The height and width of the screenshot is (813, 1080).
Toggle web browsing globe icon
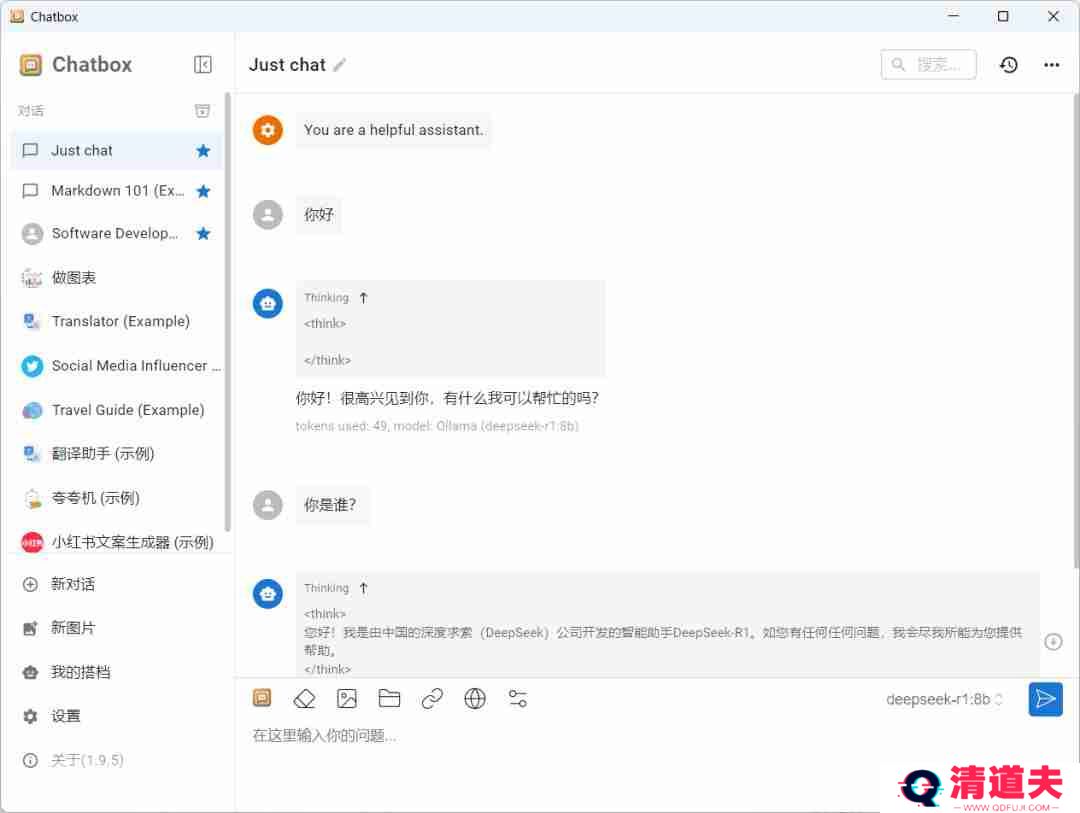(475, 699)
